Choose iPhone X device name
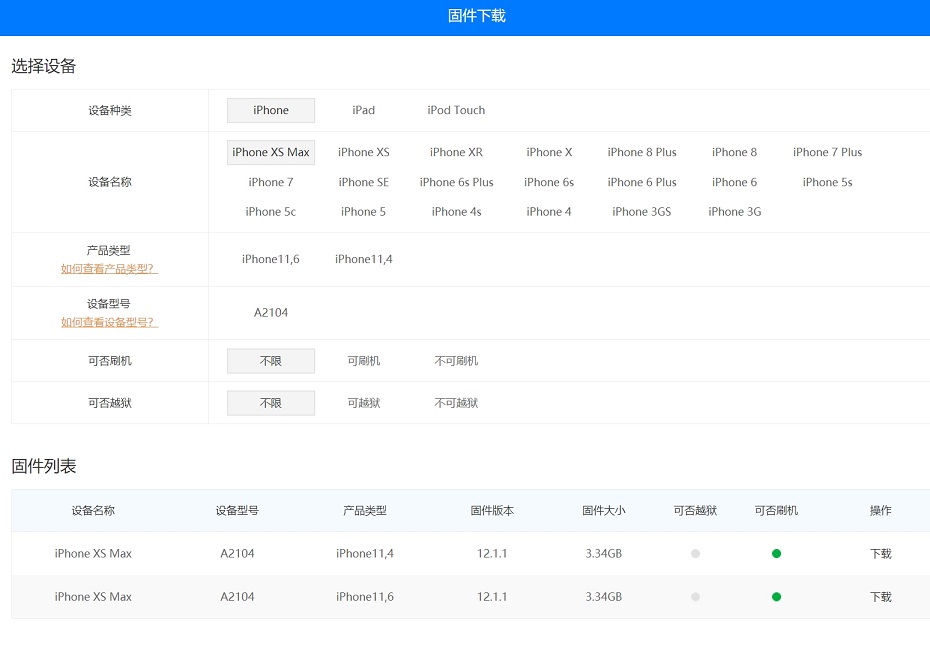 pyautogui.click(x=549, y=152)
